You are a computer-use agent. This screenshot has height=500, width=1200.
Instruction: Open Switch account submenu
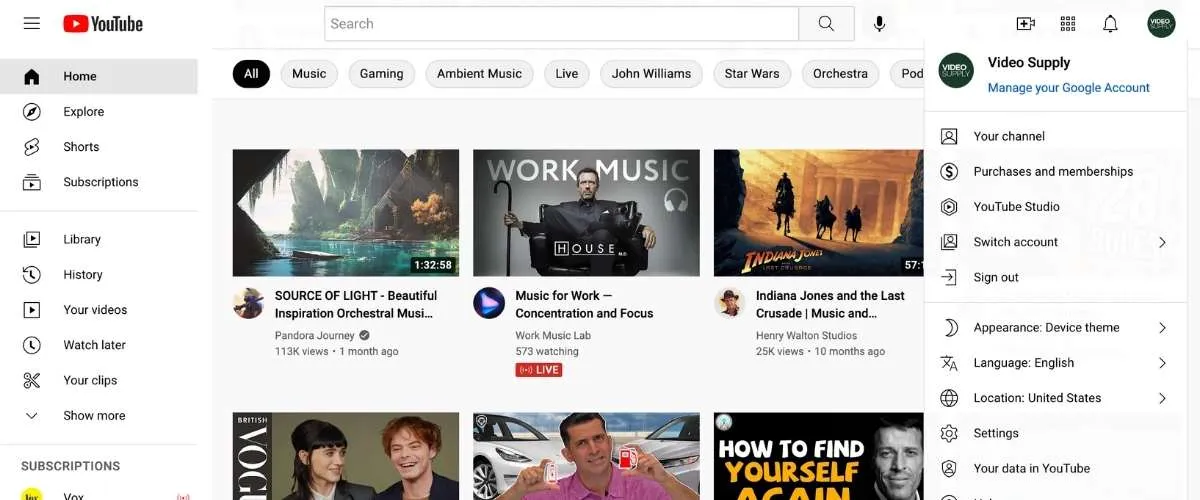[1055, 242]
